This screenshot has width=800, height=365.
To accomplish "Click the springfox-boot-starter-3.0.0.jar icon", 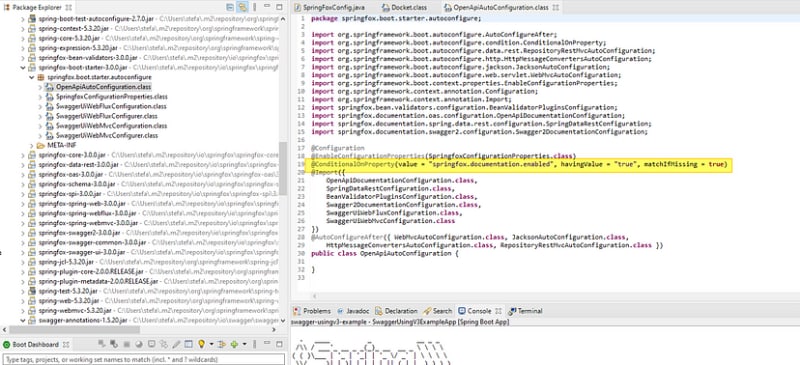I will pos(33,67).
